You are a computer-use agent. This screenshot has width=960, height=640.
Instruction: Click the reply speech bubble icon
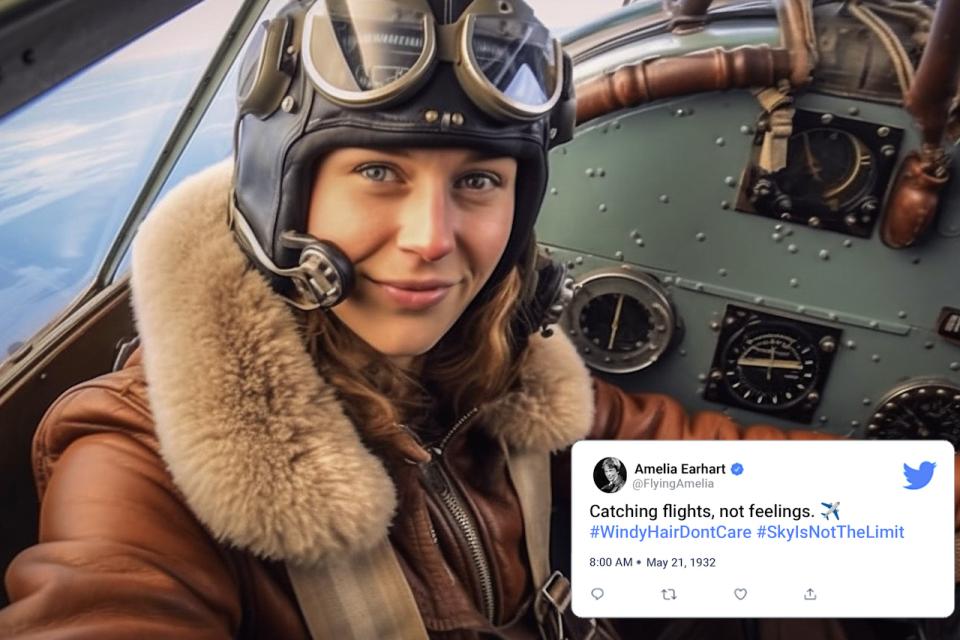click(598, 593)
